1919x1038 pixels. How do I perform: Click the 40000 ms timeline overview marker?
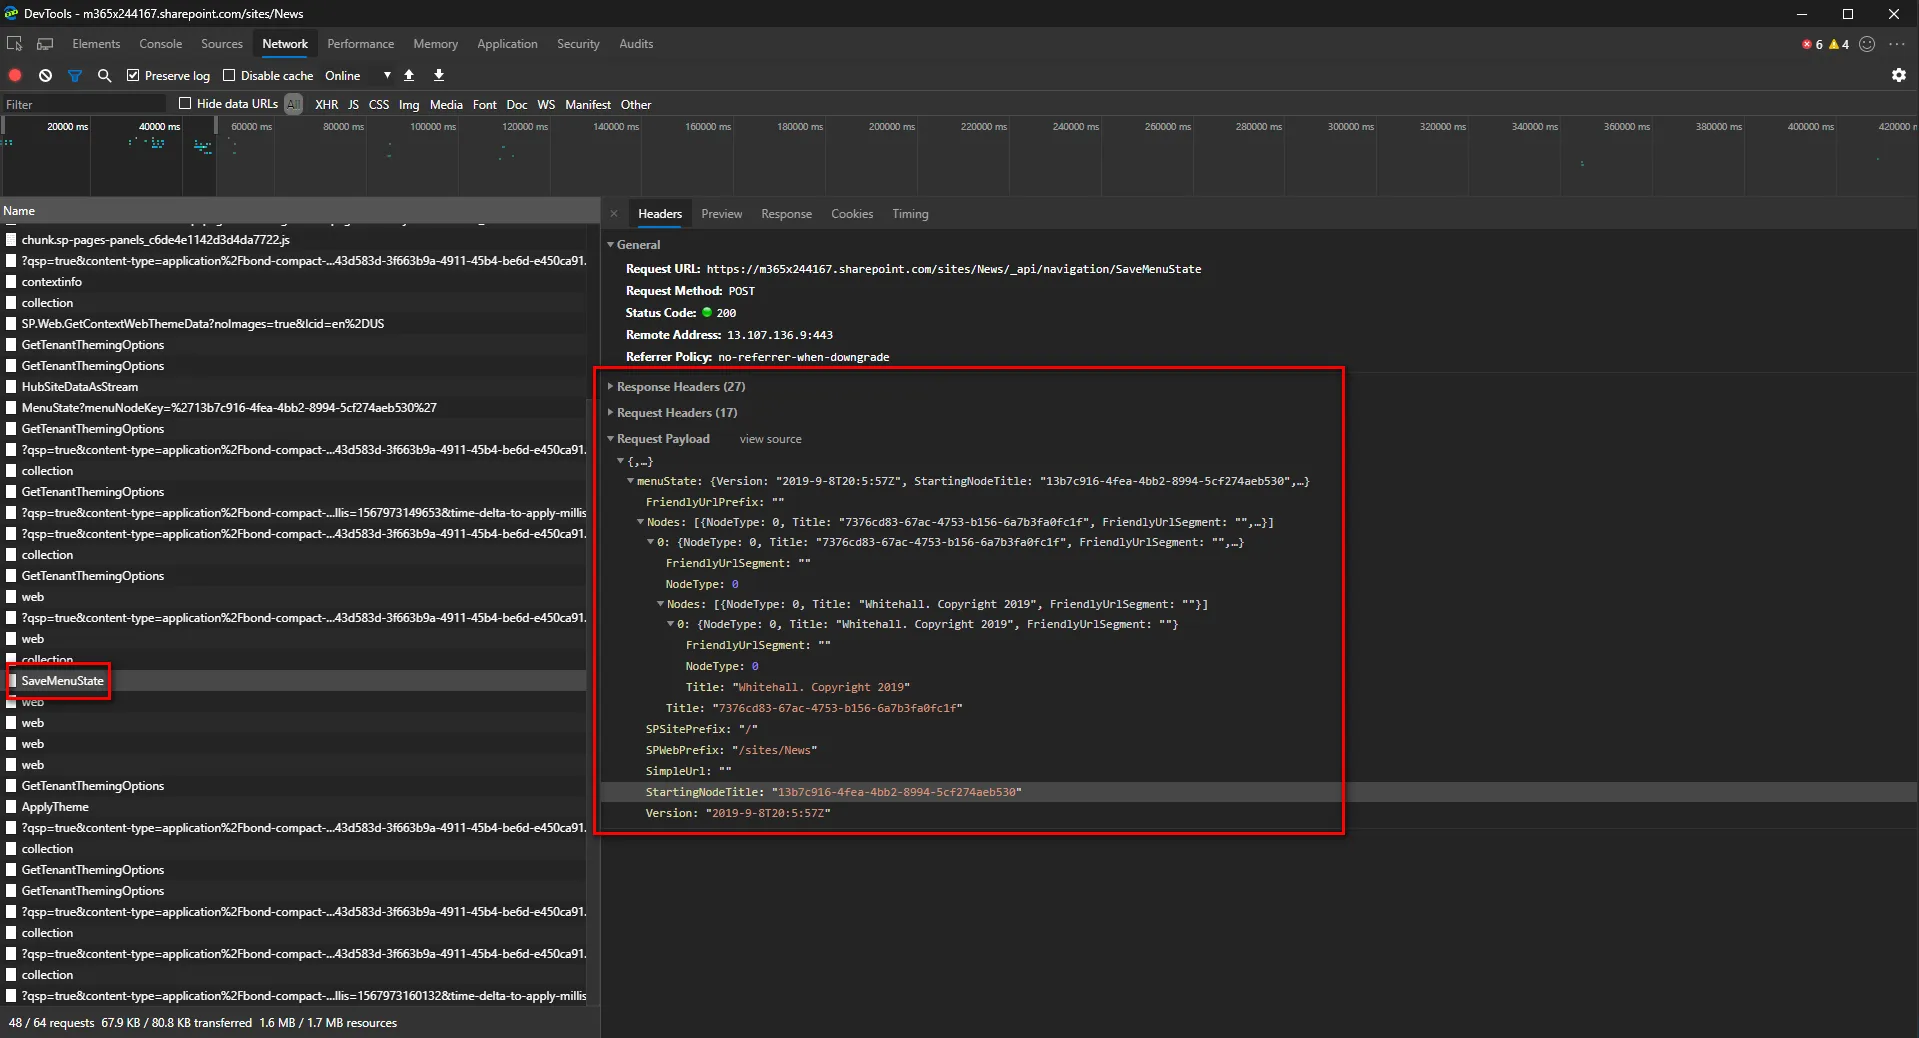pos(159,127)
